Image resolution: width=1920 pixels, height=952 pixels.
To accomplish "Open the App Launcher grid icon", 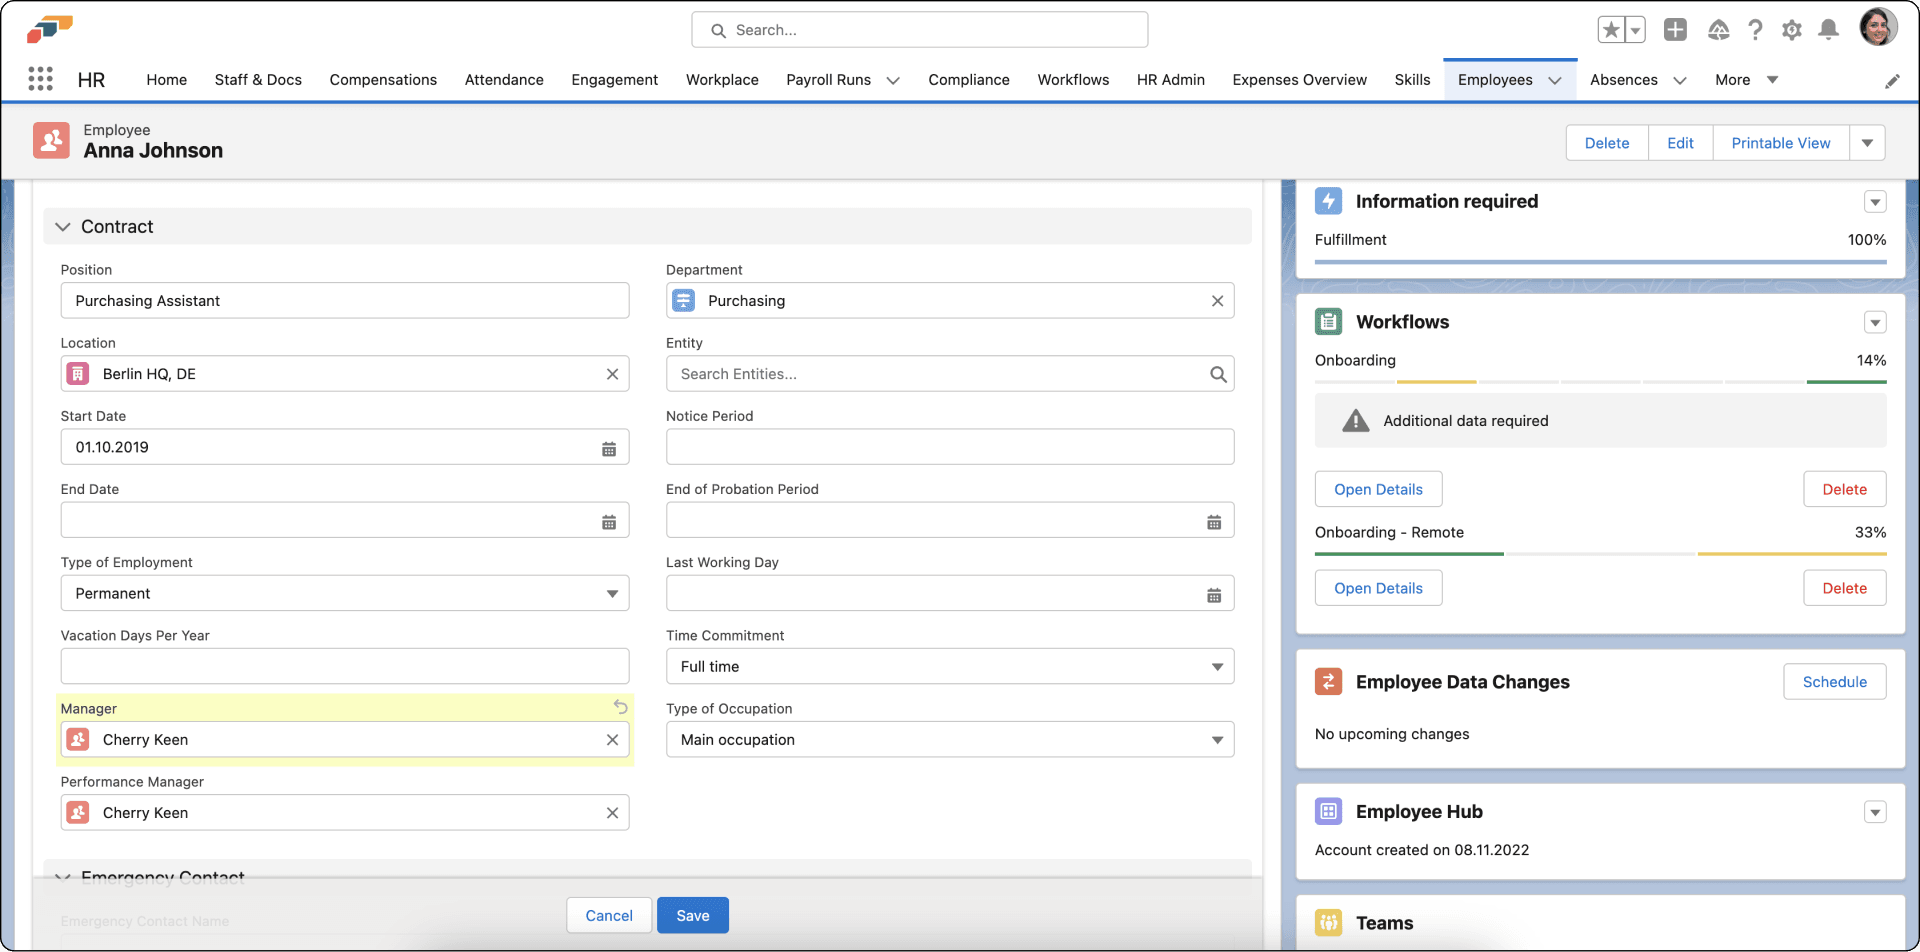I will 40,79.
